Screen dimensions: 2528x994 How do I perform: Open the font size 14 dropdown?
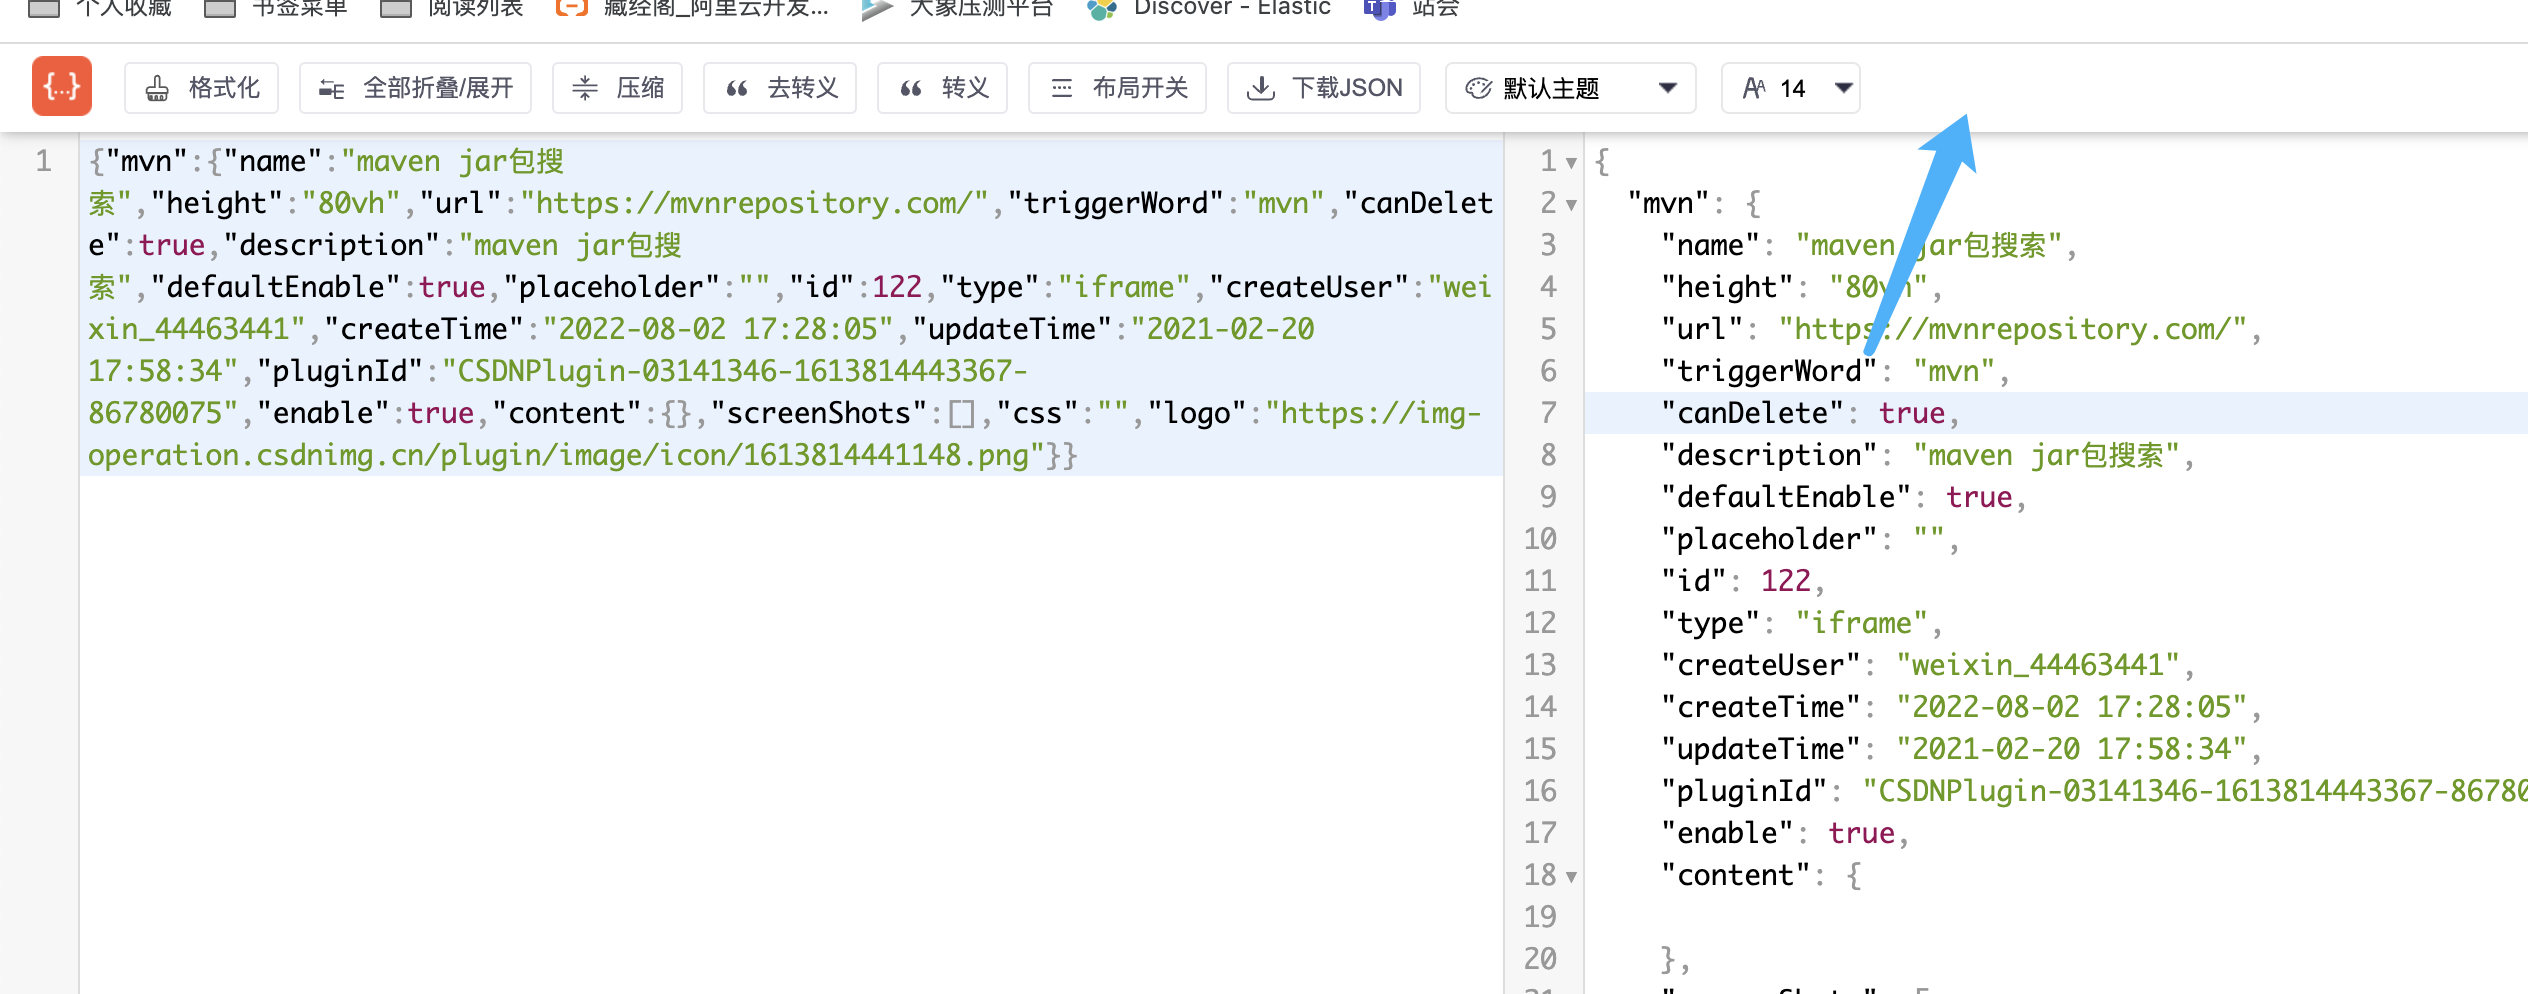click(1790, 88)
